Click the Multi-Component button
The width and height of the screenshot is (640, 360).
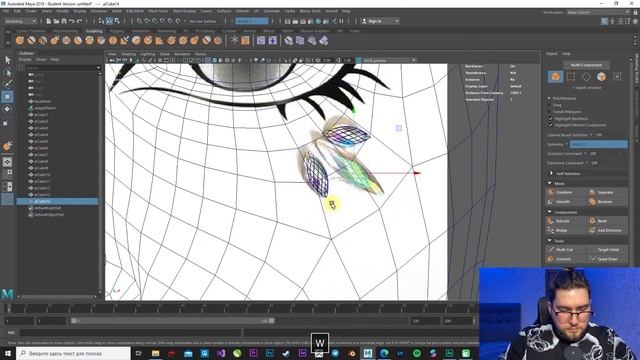pyautogui.click(x=586, y=65)
